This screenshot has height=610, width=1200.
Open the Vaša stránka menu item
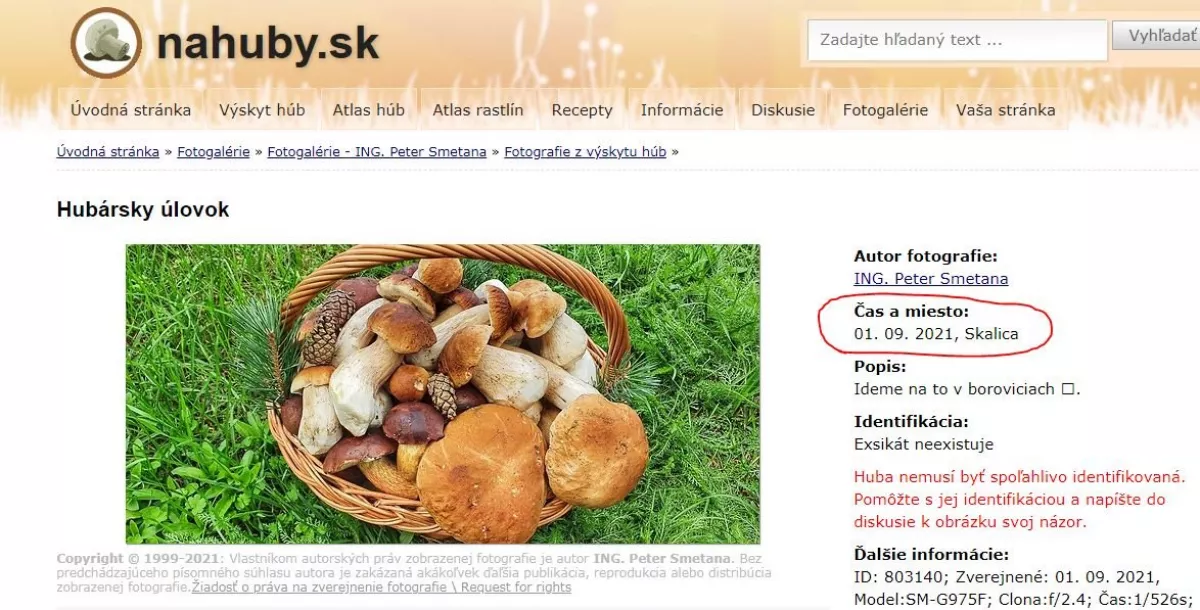(1005, 110)
